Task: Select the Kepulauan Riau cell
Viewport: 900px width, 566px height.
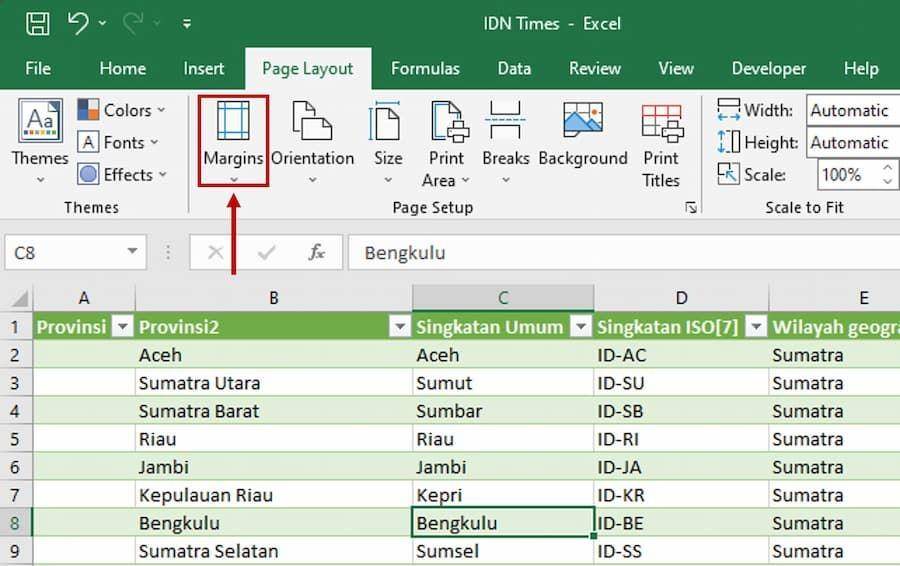Action: point(274,495)
